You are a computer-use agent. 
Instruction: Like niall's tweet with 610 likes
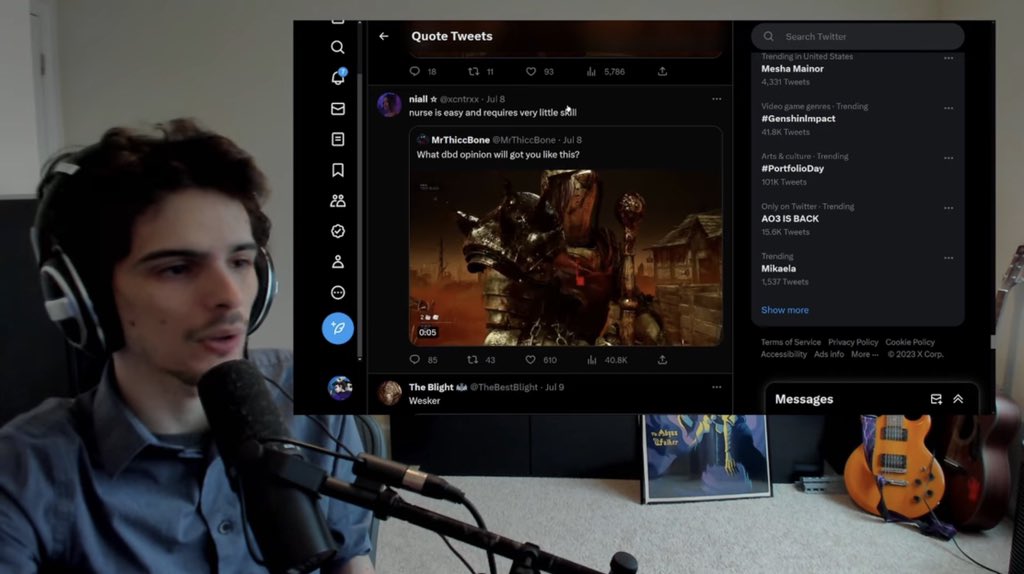click(x=530, y=359)
